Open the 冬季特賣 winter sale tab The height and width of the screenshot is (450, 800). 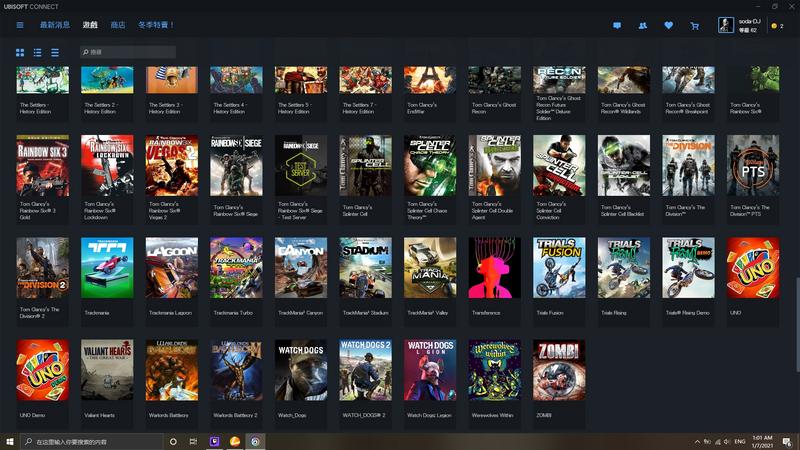[x=156, y=24]
